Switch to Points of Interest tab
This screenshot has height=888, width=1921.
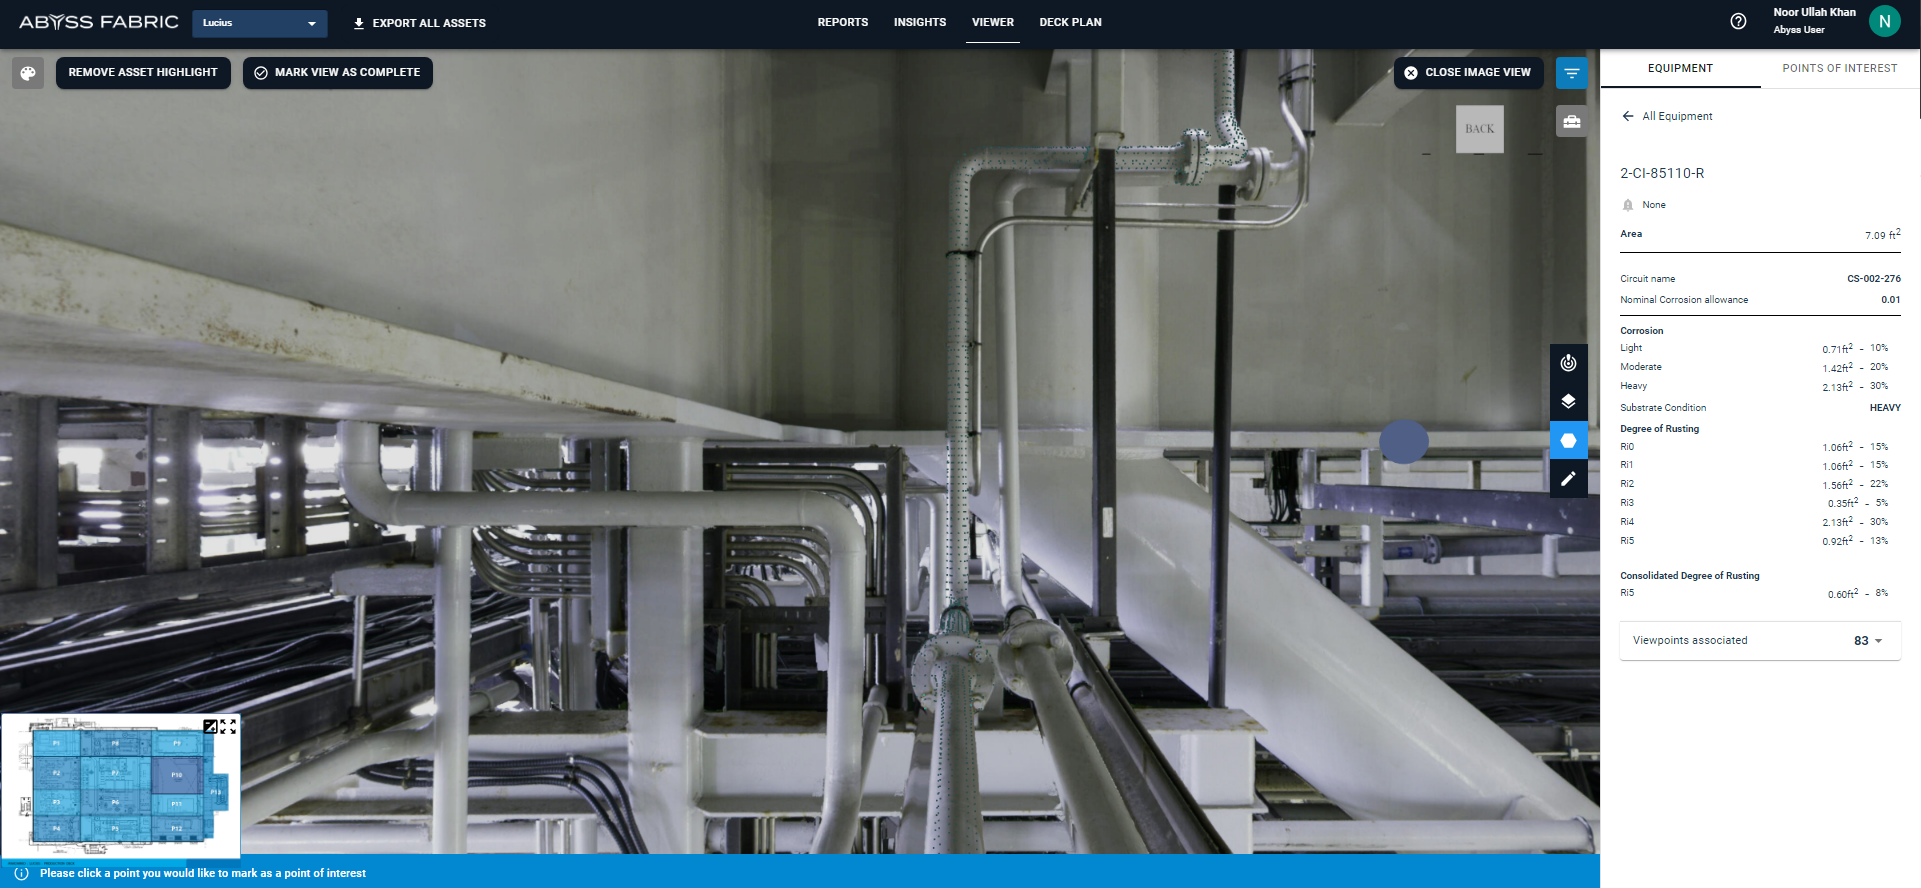click(1839, 69)
